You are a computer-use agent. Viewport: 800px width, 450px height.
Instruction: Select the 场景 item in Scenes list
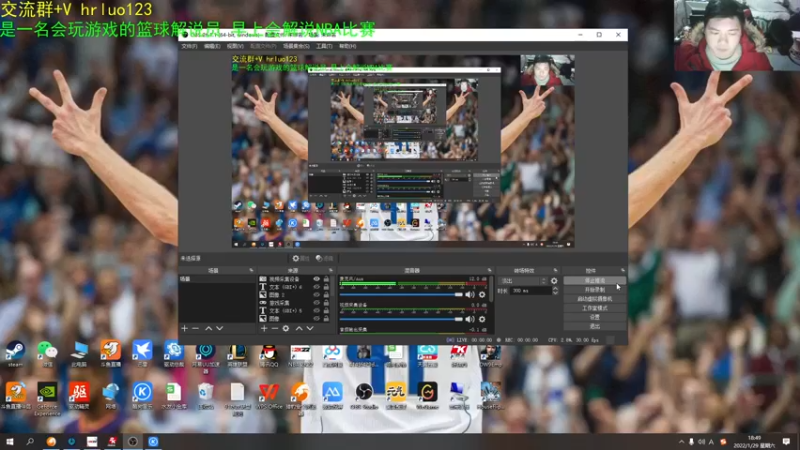coord(217,279)
